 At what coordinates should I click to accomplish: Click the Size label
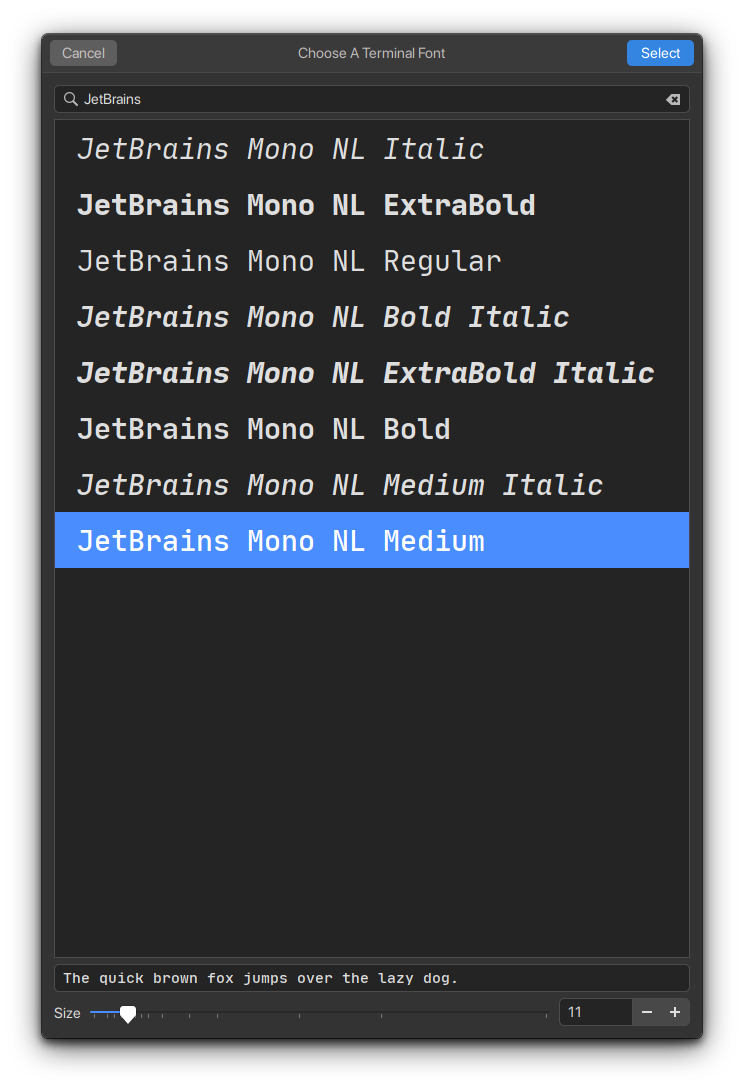click(66, 1012)
